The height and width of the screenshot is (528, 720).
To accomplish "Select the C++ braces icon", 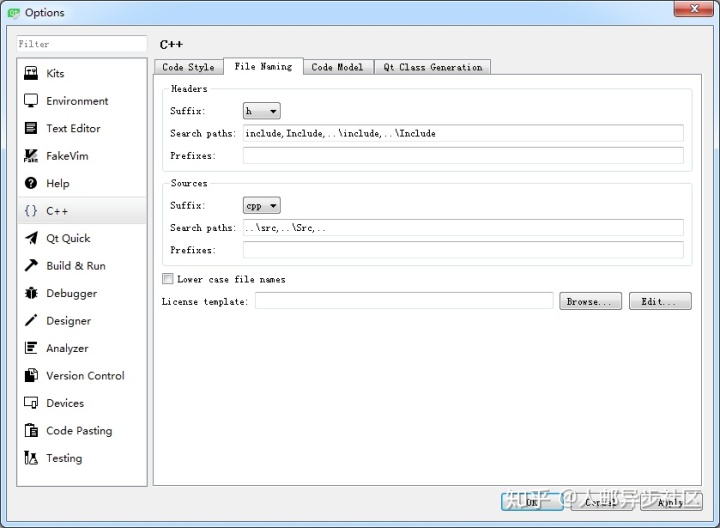I will [31, 211].
